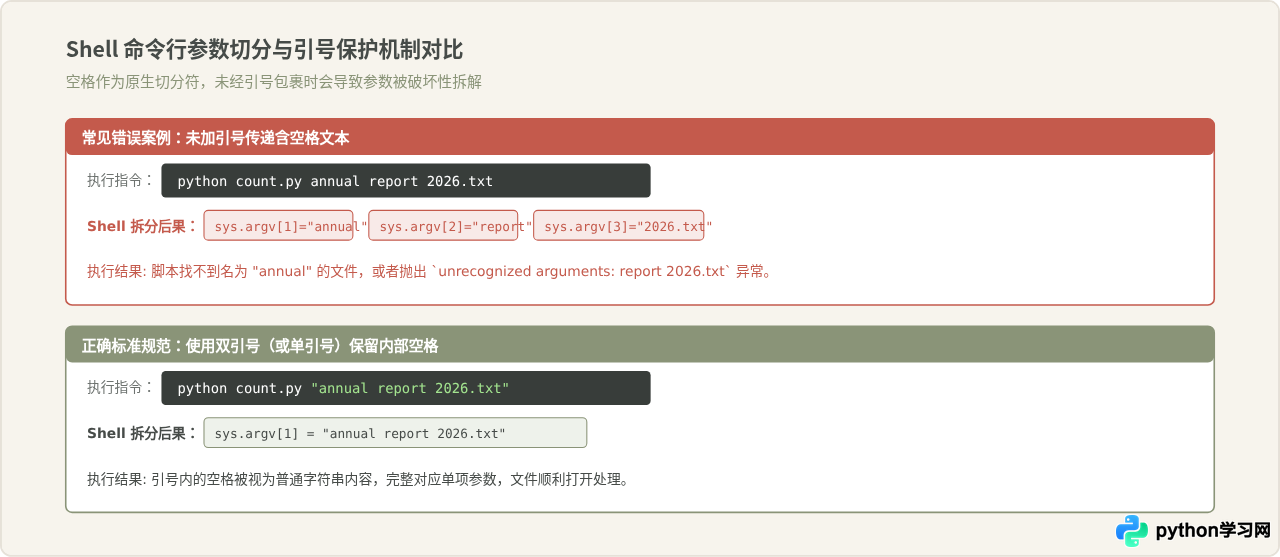
Task: Click the '执行指令：' label in the green correct card
Action: click(x=120, y=388)
